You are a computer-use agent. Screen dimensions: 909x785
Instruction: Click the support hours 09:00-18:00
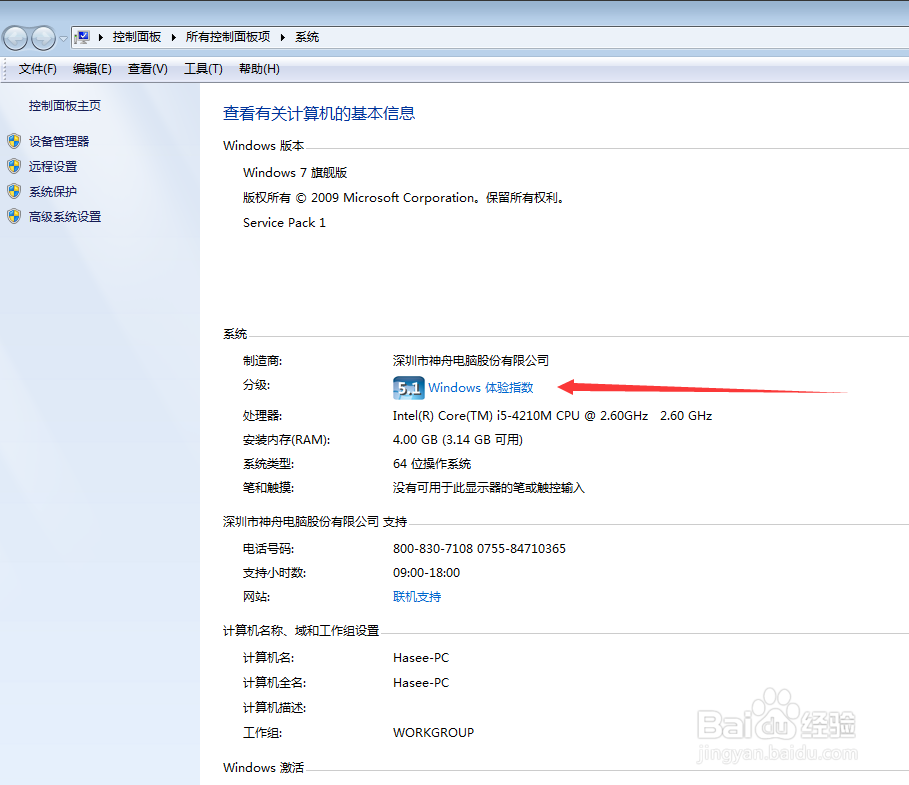click(x=427, y=573)
